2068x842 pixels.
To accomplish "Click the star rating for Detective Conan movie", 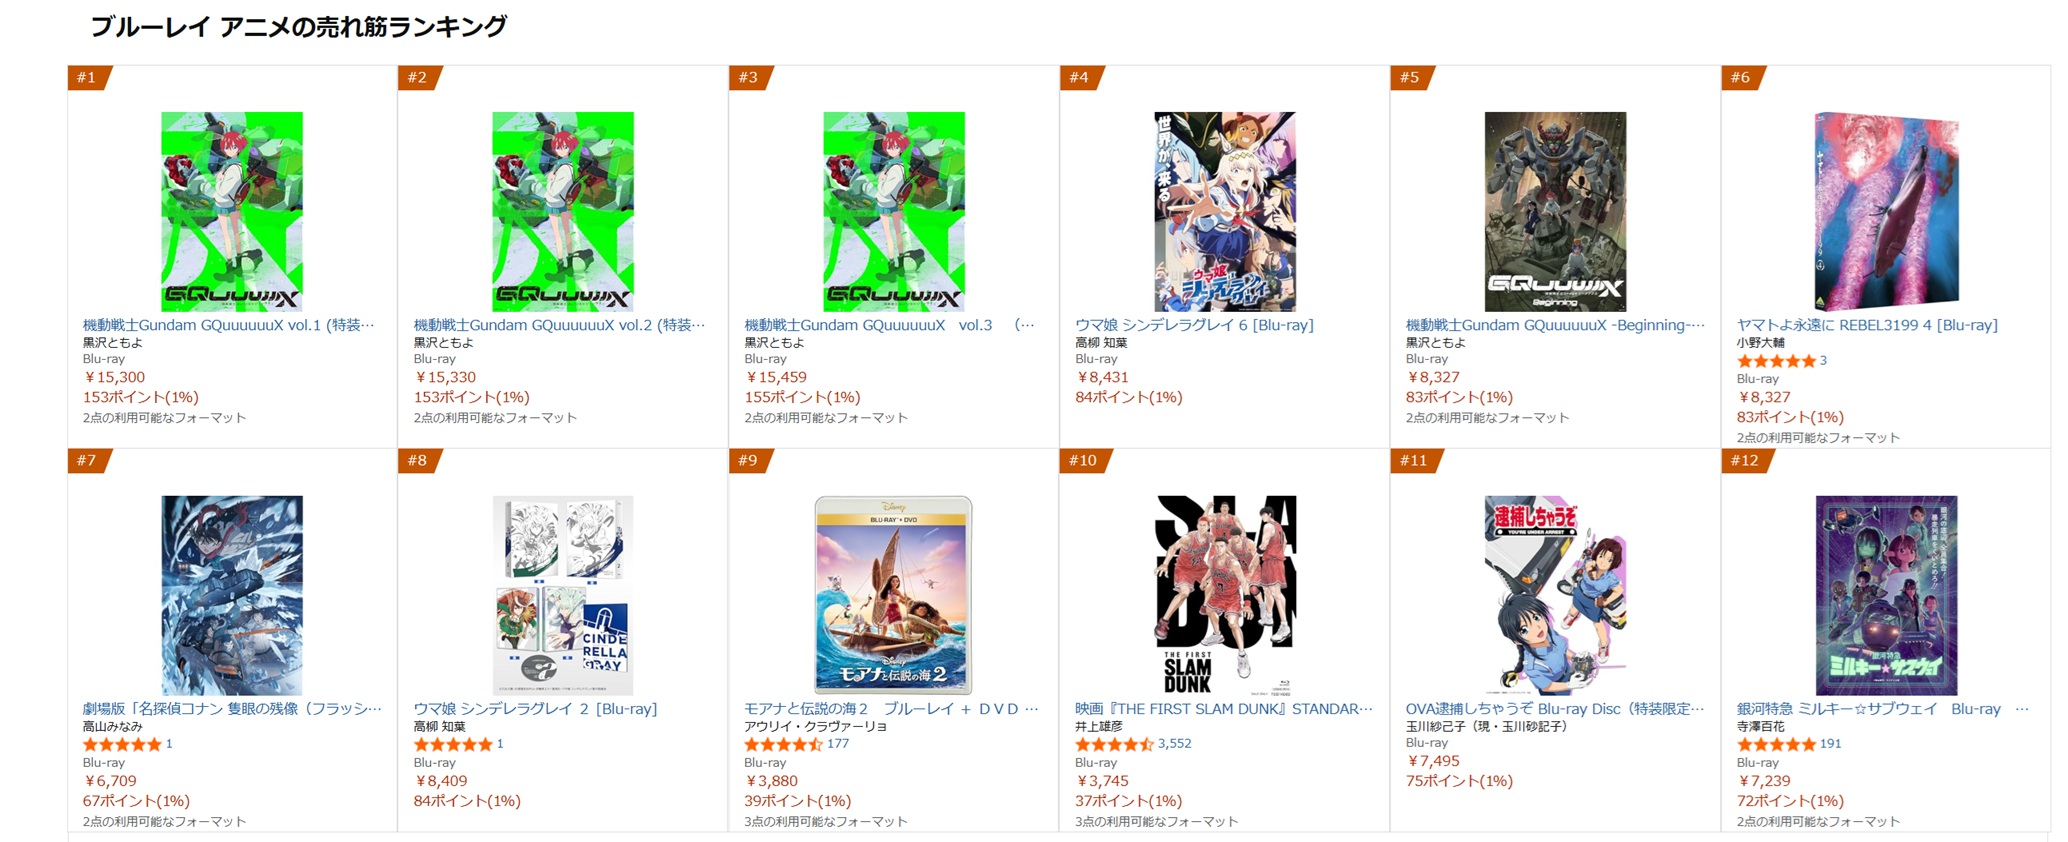I will coord(121,744).
